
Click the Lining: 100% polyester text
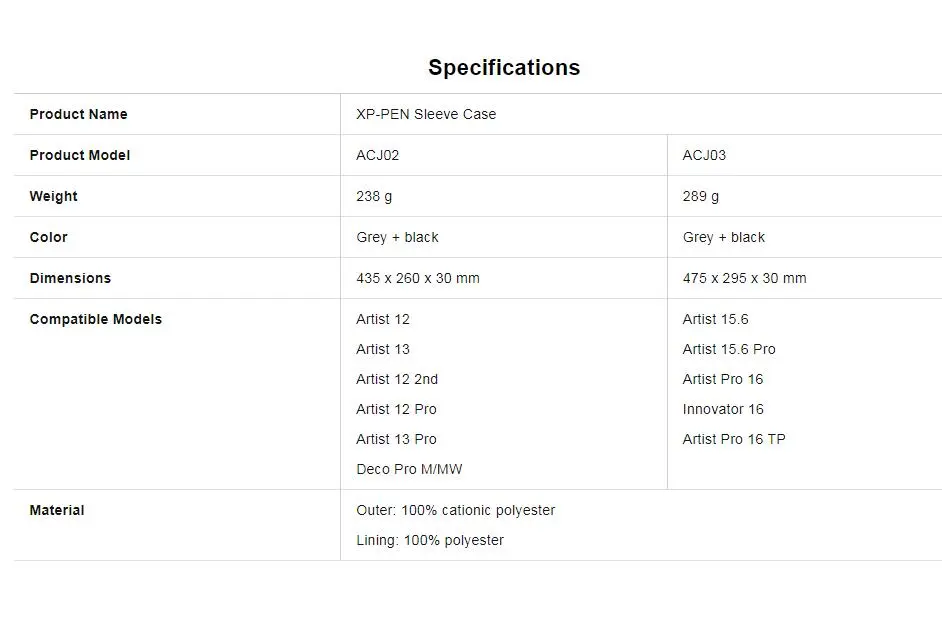430,541
